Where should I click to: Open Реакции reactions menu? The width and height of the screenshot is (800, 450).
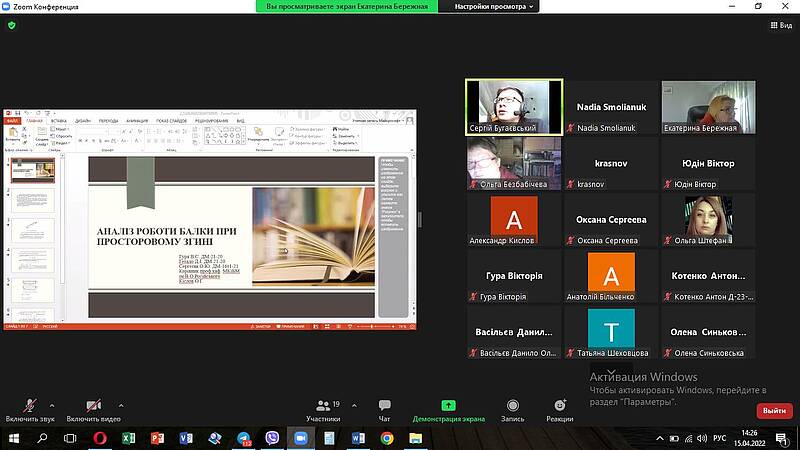click(x=560, y=409)
